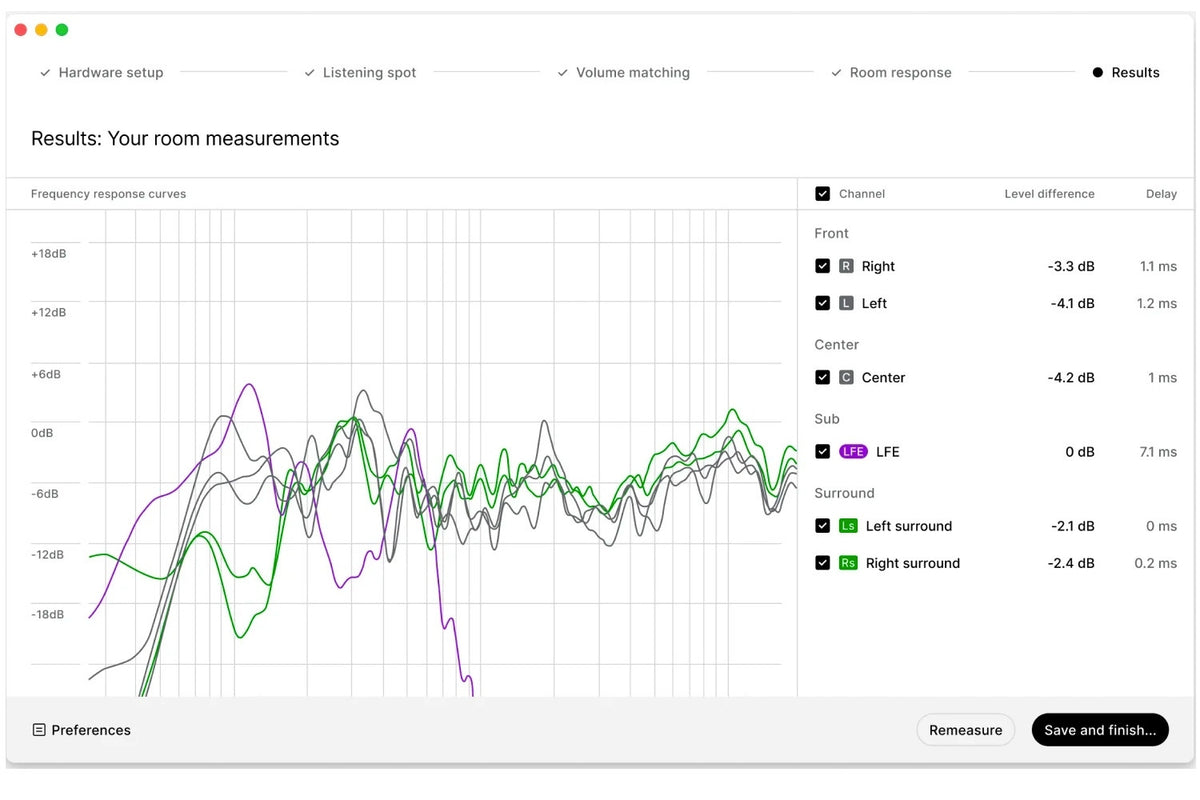The height and width of the screenshot is (800, 1200).
Task: Click the green Ls badge
Action: pyautogui.click(x=848, y=526)
